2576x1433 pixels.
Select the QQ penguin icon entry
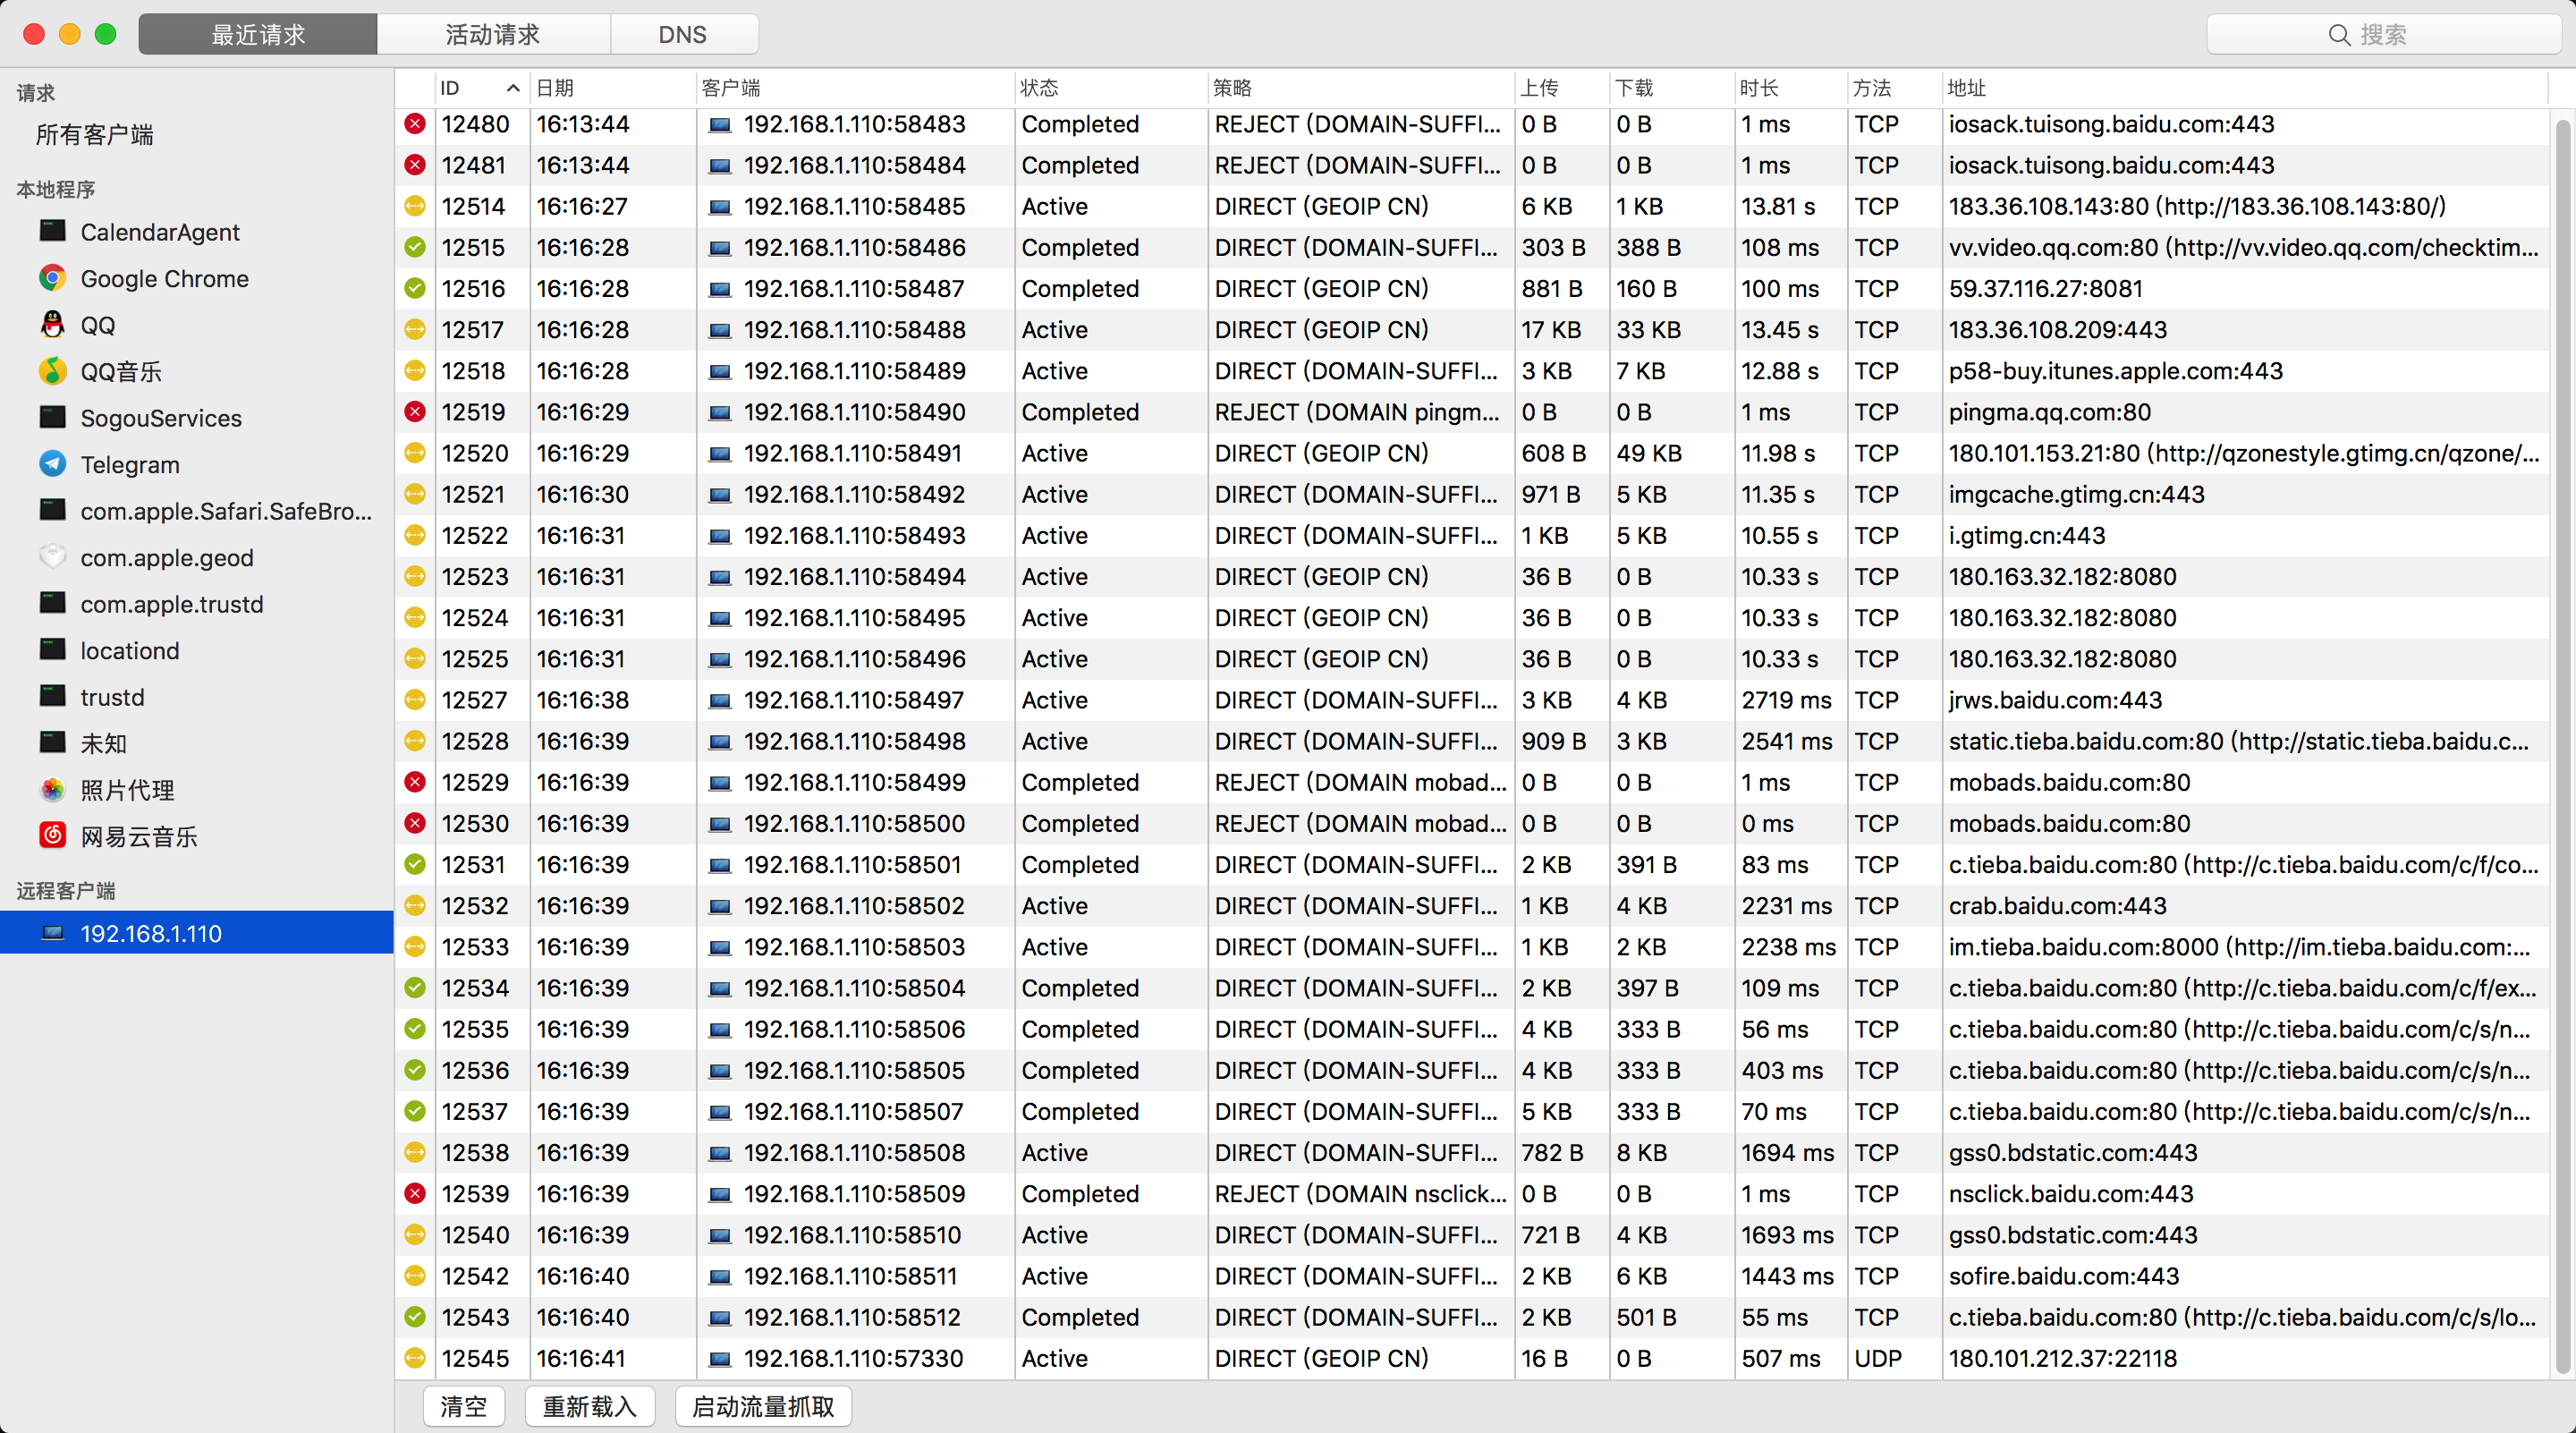[52, 325]
